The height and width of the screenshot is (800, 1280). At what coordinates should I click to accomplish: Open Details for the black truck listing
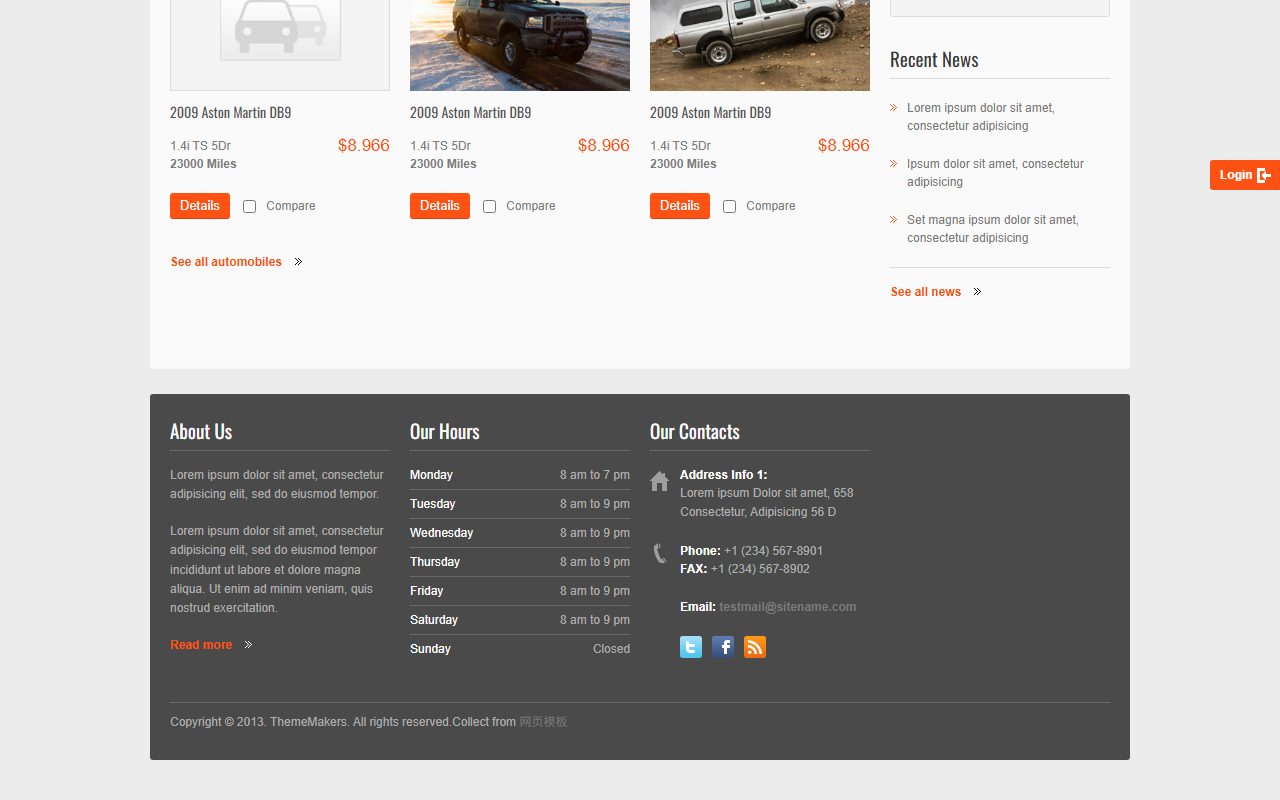pyautogui.click(x=440, y=206)
